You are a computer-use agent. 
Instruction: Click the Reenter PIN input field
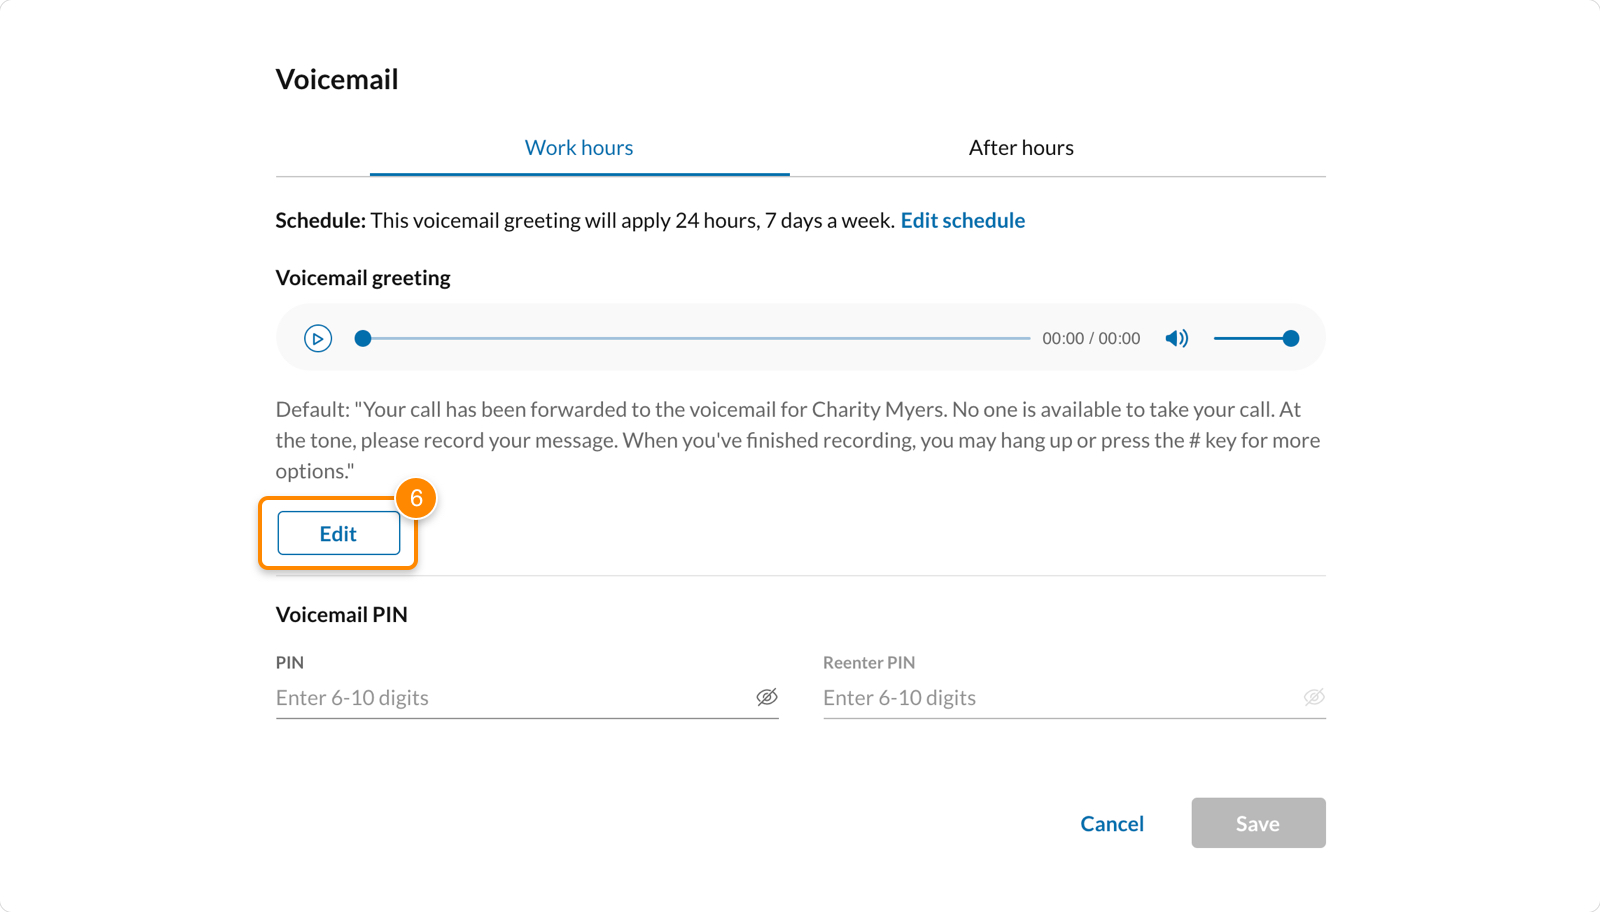[x=1050, y=697]
